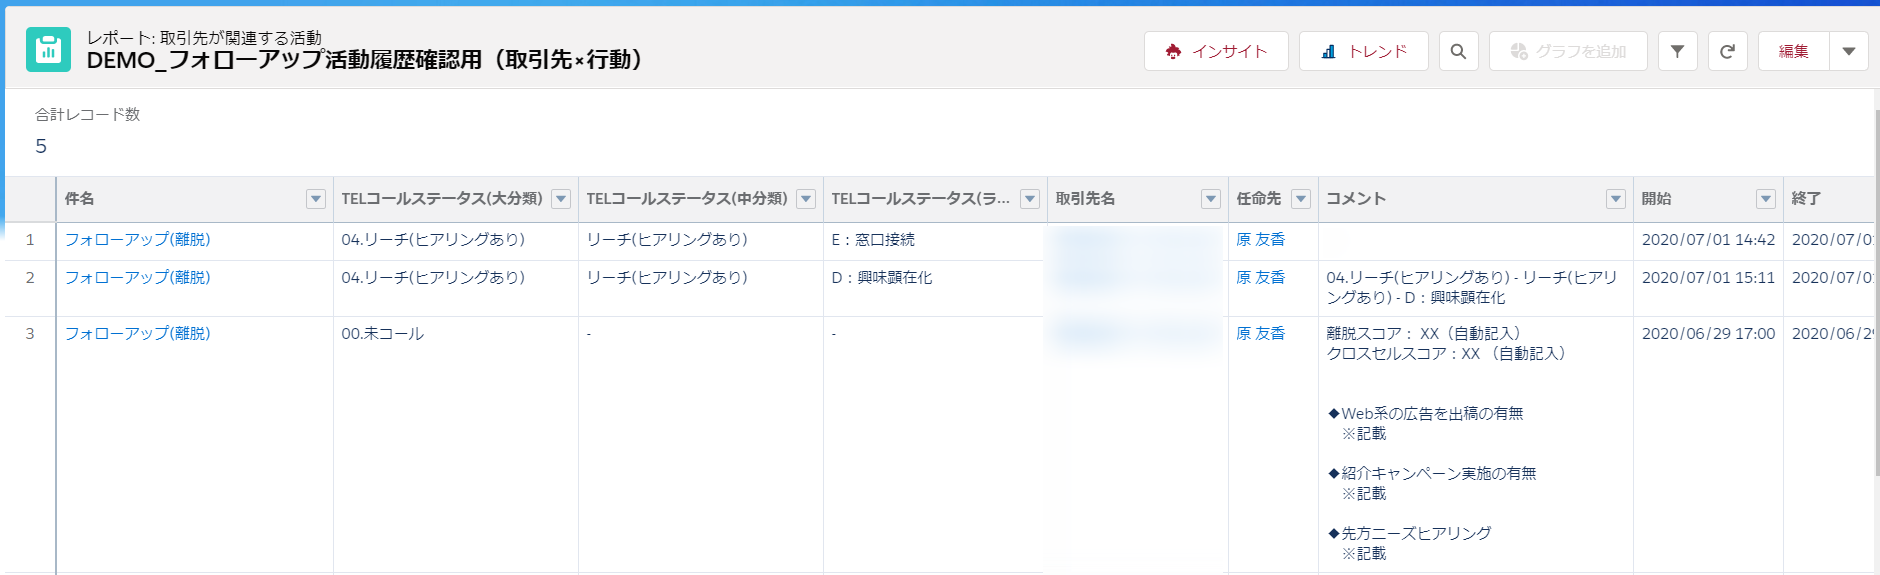Toggle the filter funnel icon
Viewport: 1880px width, 575px height.
[1677, 51]
